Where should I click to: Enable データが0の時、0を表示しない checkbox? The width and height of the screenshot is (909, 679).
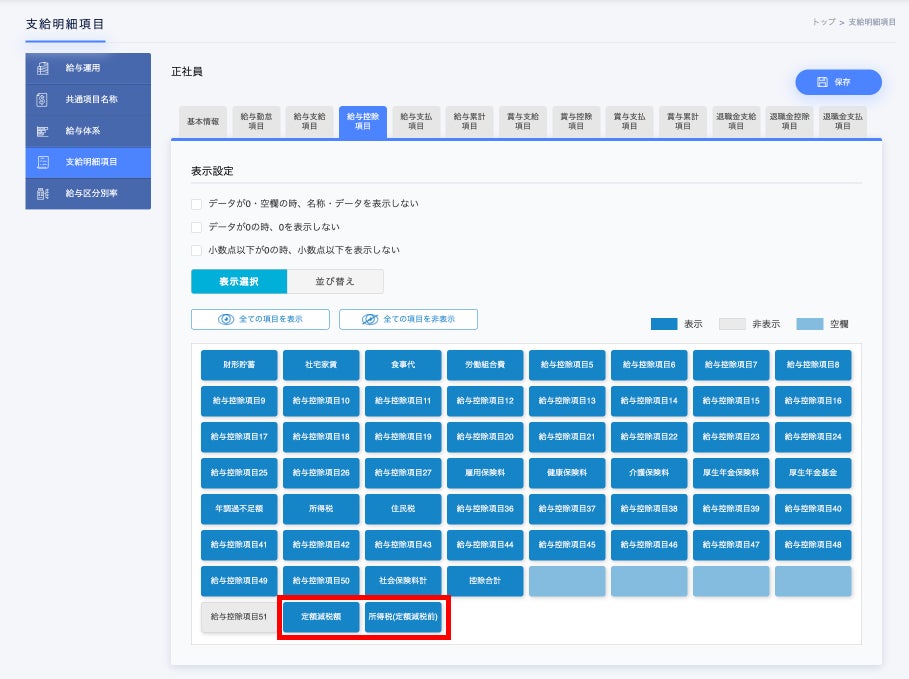197,227
